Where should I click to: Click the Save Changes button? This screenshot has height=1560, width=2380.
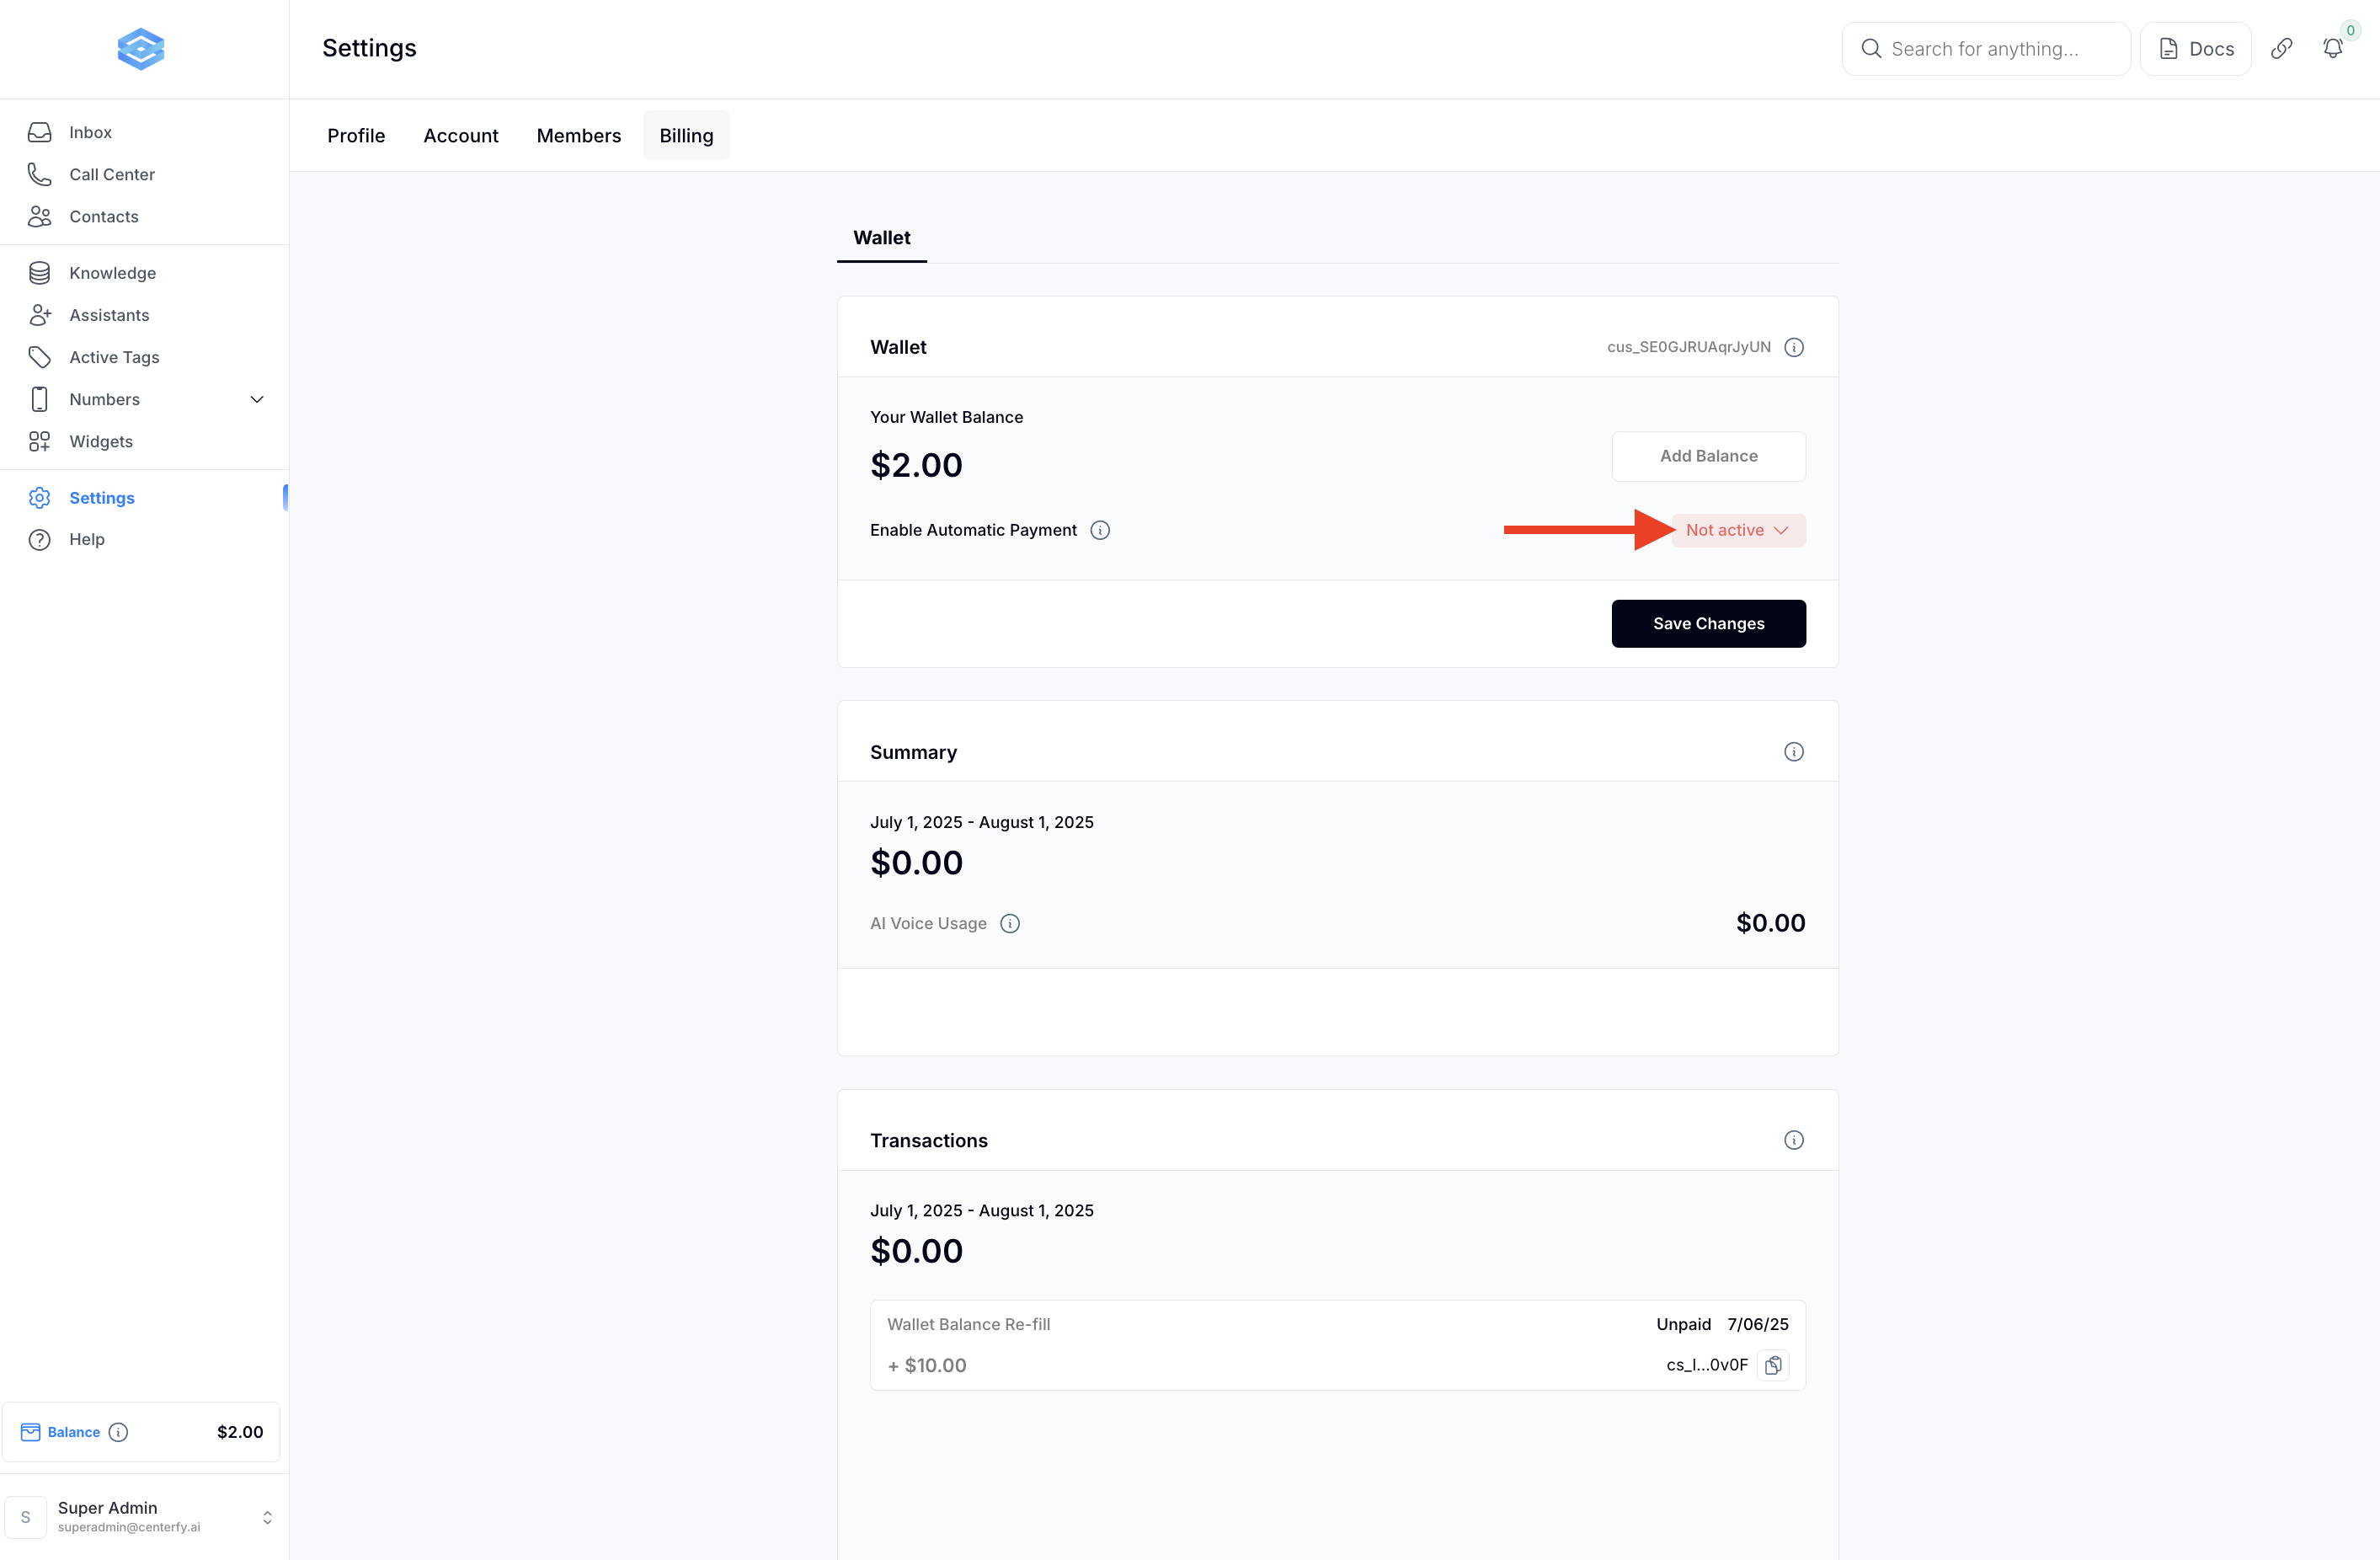click(x=1708, y=623)
